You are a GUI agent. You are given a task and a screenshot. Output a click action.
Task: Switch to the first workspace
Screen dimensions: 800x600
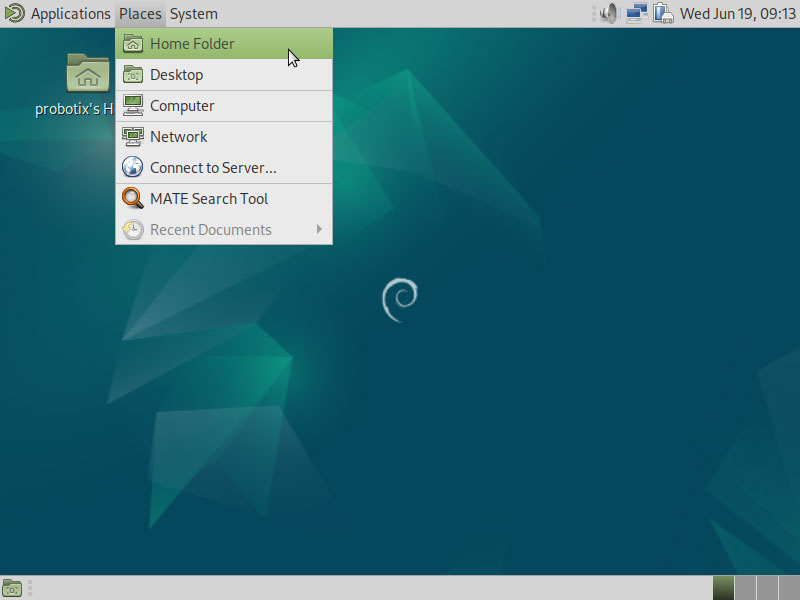point(723,588)
